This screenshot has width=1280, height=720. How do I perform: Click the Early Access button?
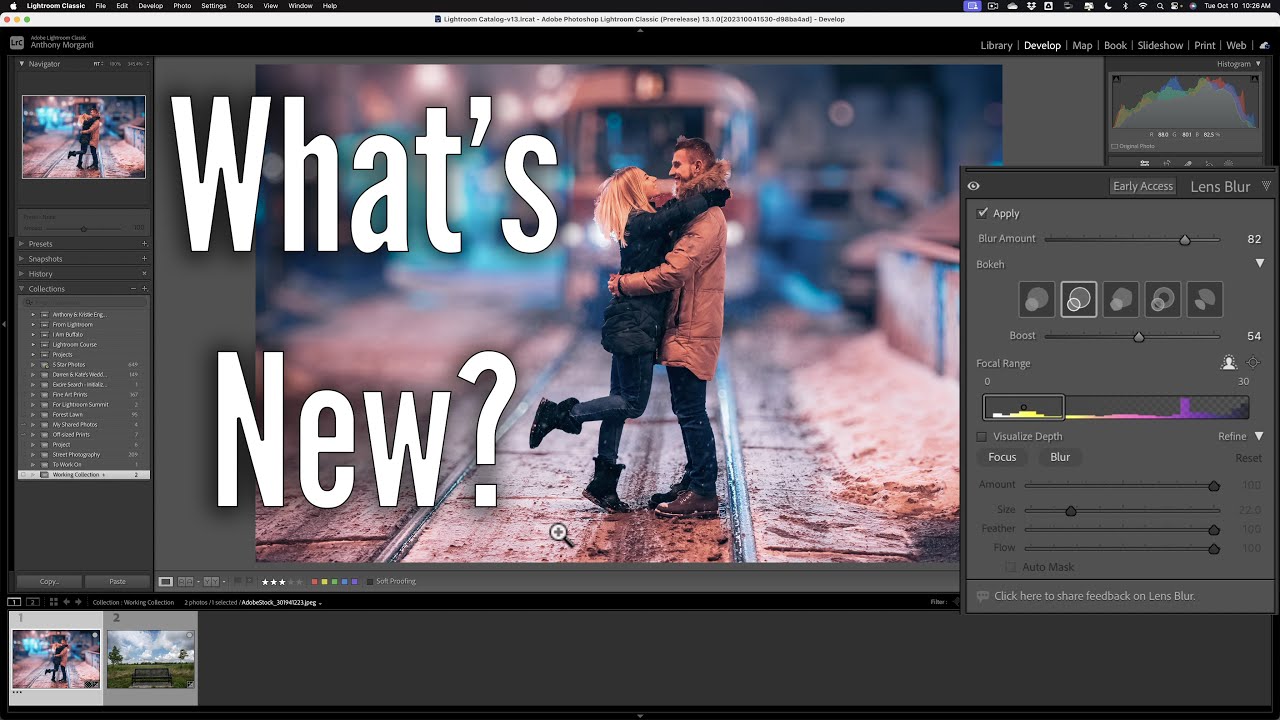point(1143,186)
